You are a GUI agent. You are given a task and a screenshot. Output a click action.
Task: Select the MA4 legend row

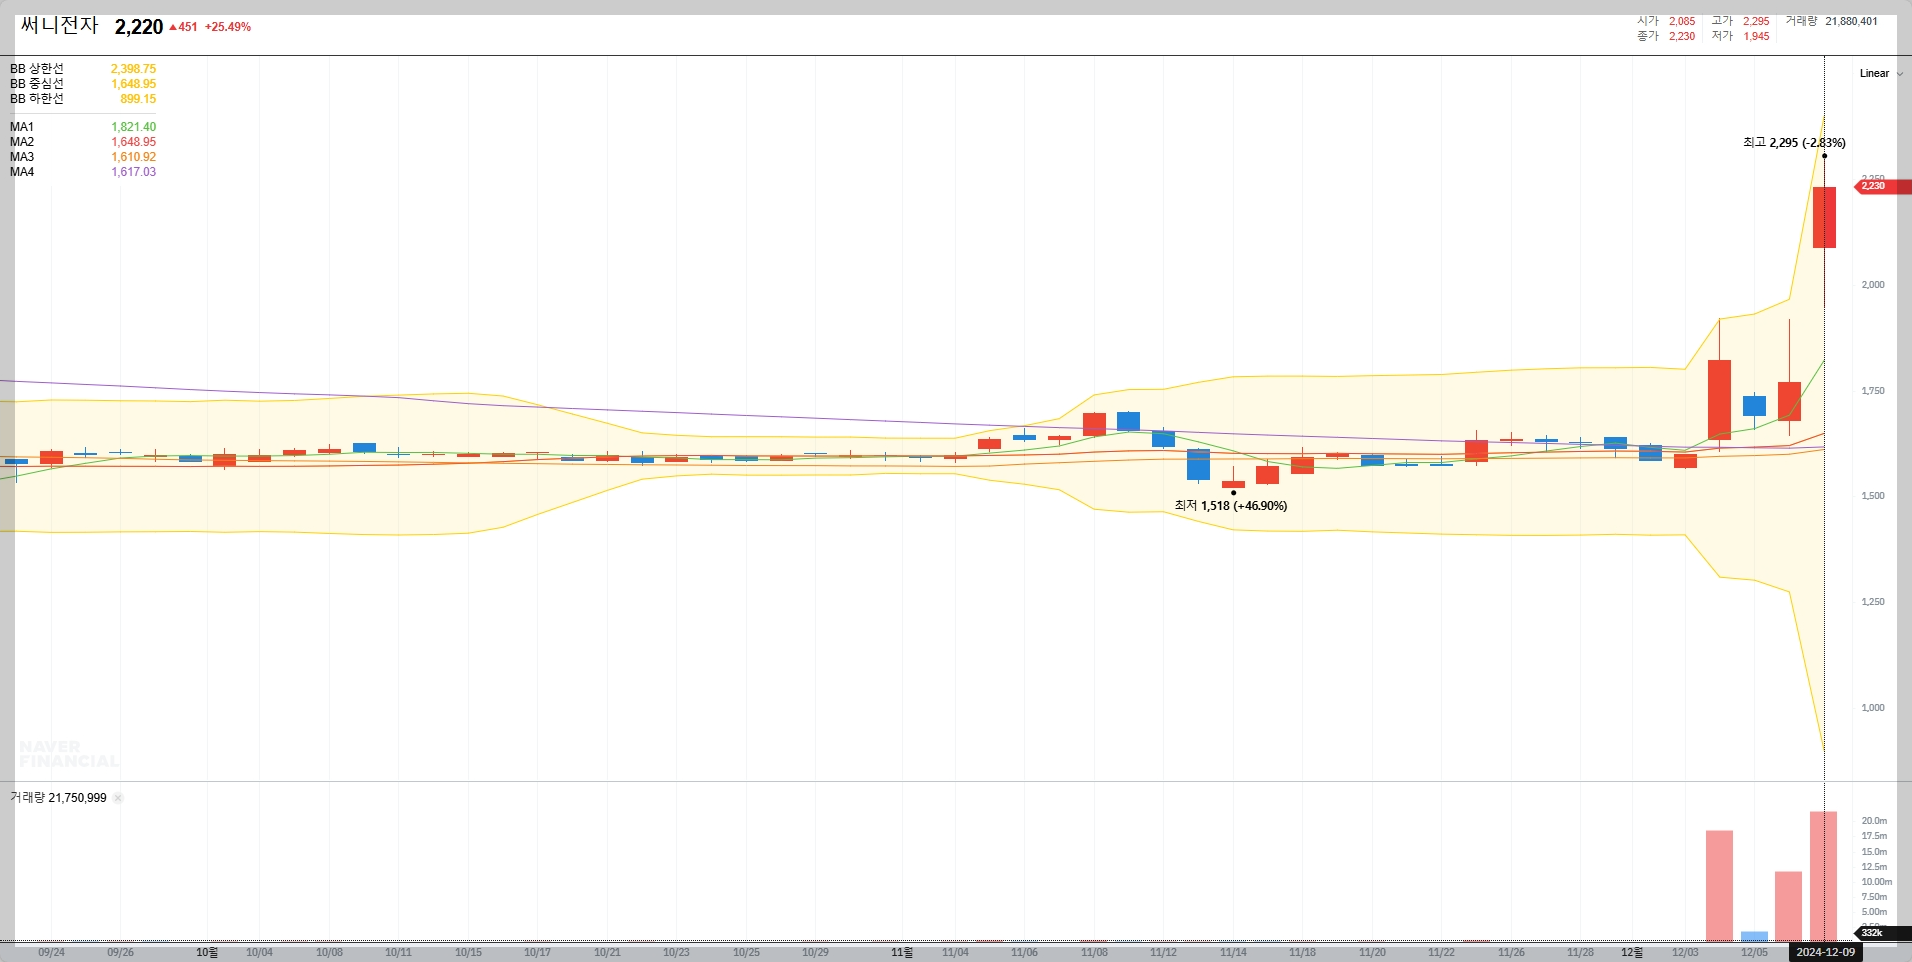(x=83, y=172)
